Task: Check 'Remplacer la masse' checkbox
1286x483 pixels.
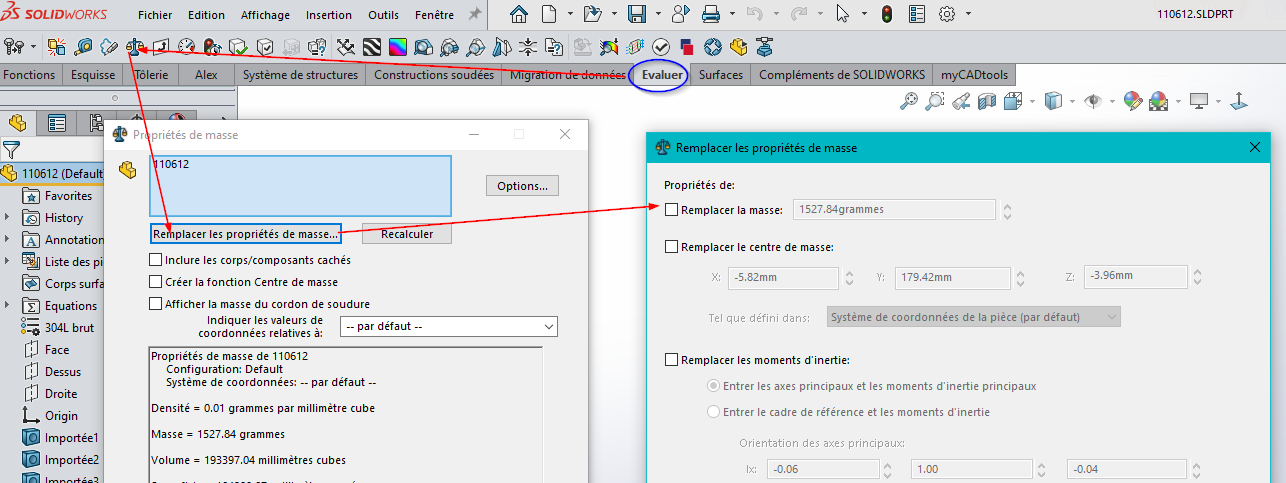Action: point(671,210)
